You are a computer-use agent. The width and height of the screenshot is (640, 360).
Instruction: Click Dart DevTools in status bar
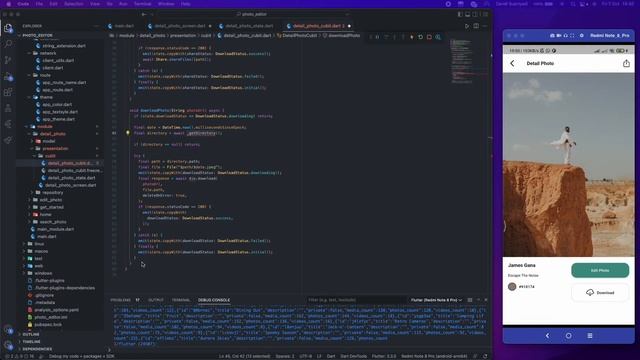[x=353, y=356]
